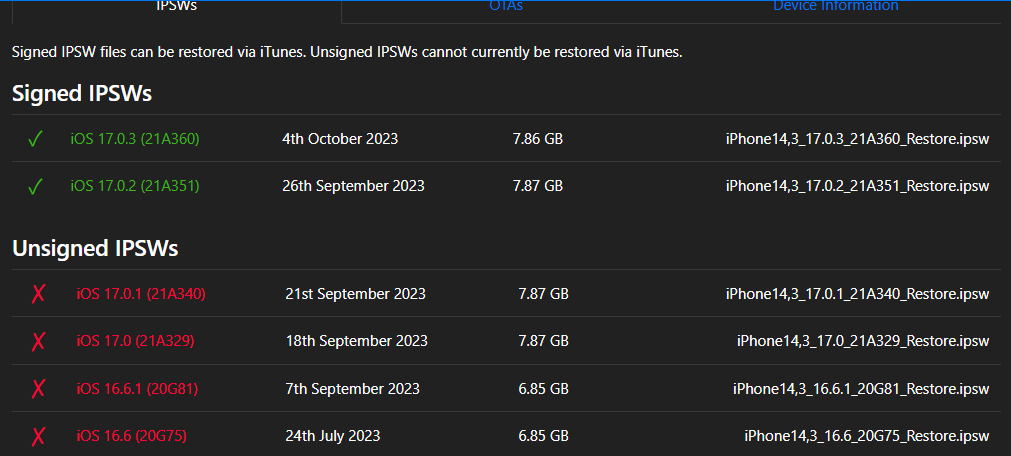Open the iOS 17.0 (21A329) link
The height and width of the screenshot is (456, 1011).
click(135, 341)
